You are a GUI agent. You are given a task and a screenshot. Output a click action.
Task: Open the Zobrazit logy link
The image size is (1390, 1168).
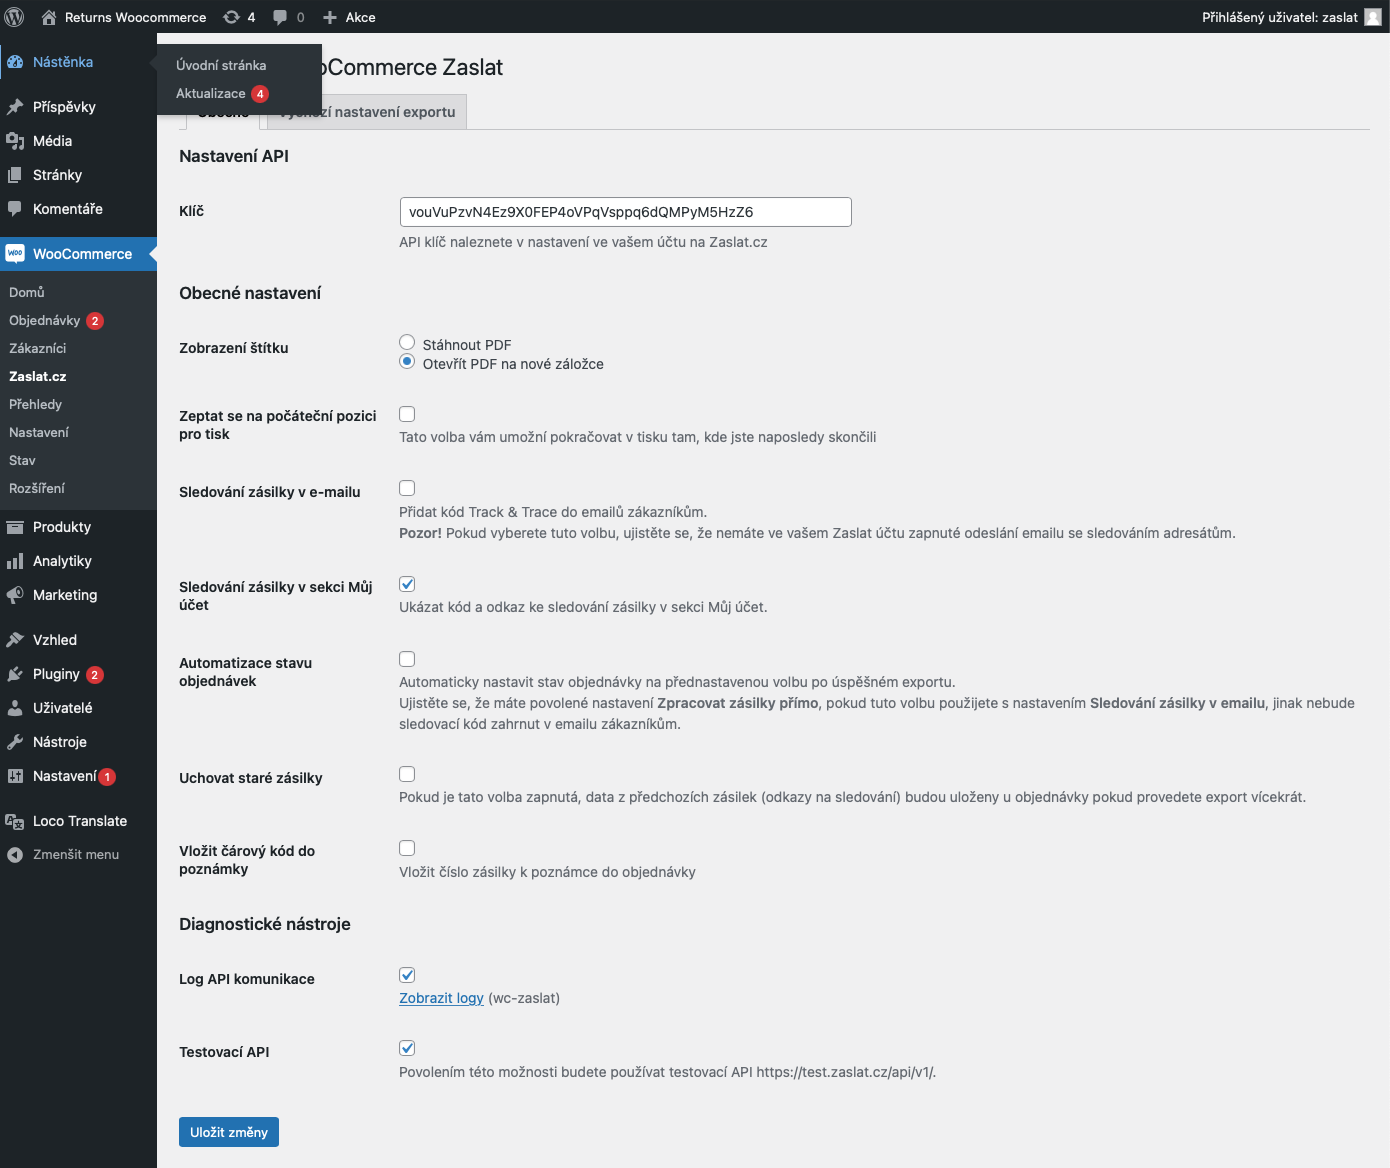[x=441, y=998]
